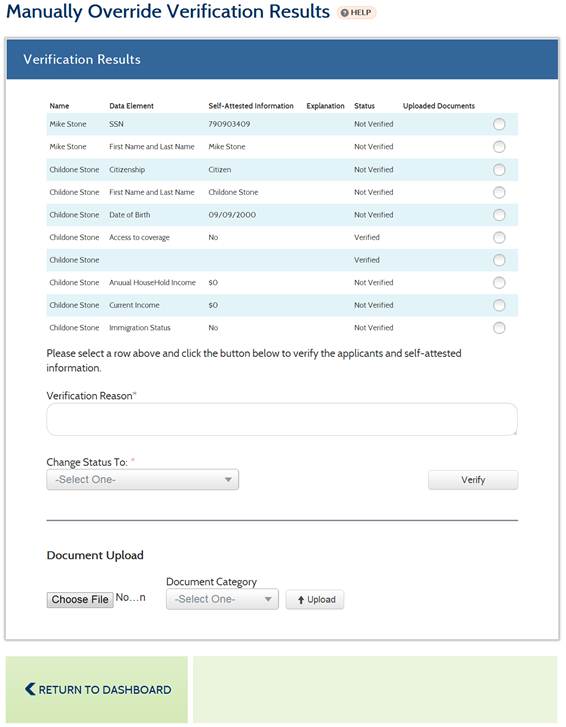Select radio for Immigration Status row

pos(499,328)
